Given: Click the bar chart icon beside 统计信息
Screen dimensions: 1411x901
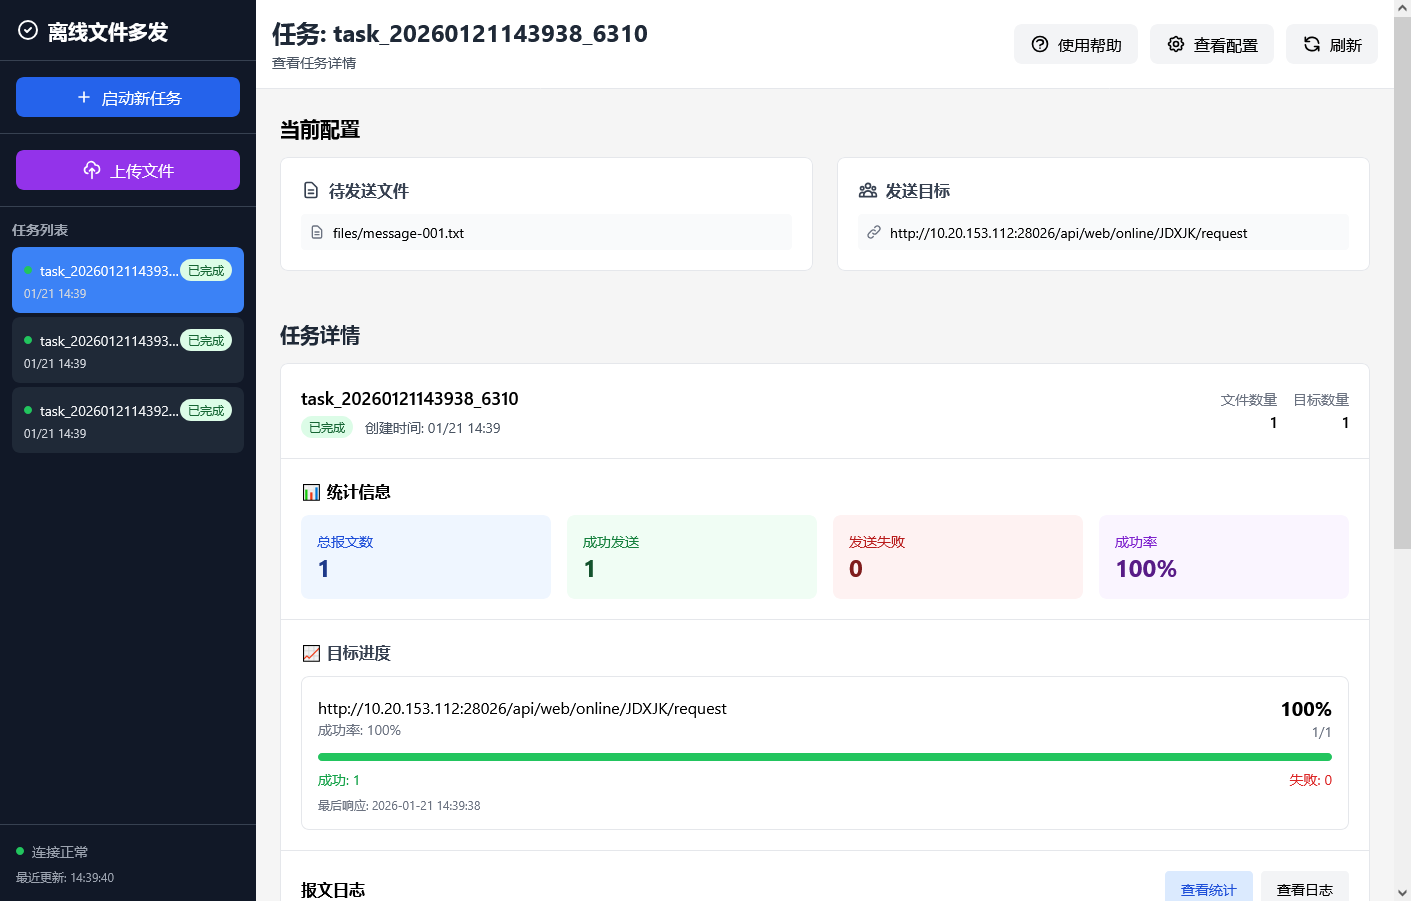Looking at the screenshot, I should click(310, 491).
